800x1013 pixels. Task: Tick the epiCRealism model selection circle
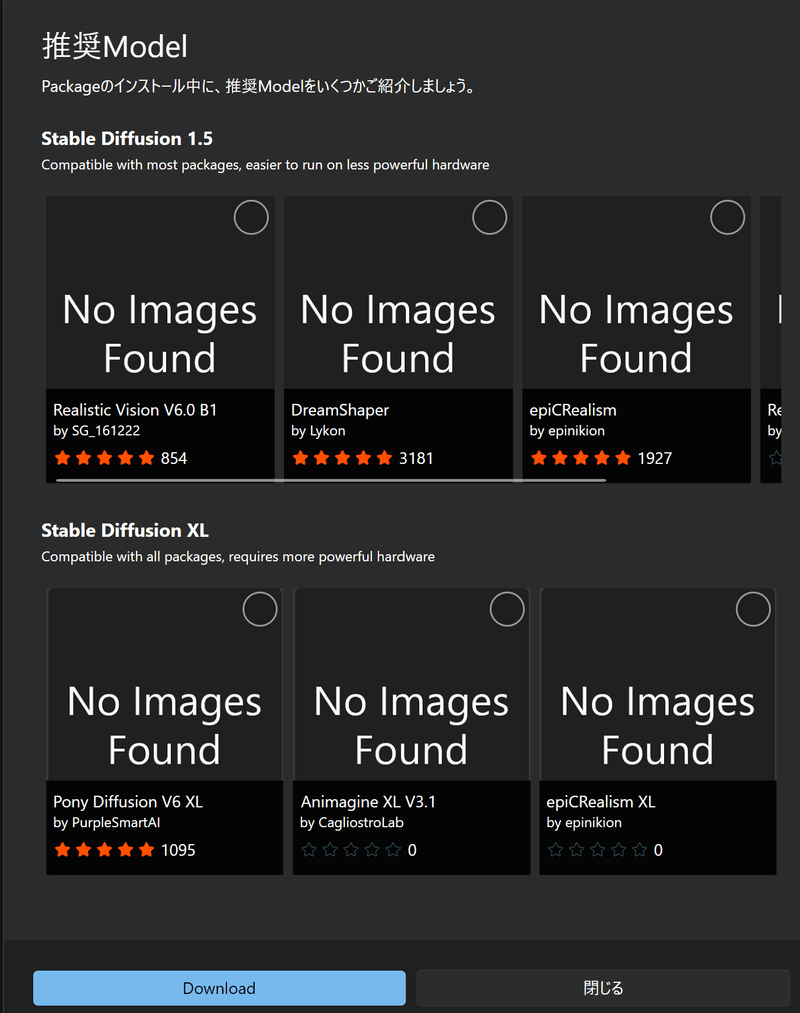(x=727, y=218)
